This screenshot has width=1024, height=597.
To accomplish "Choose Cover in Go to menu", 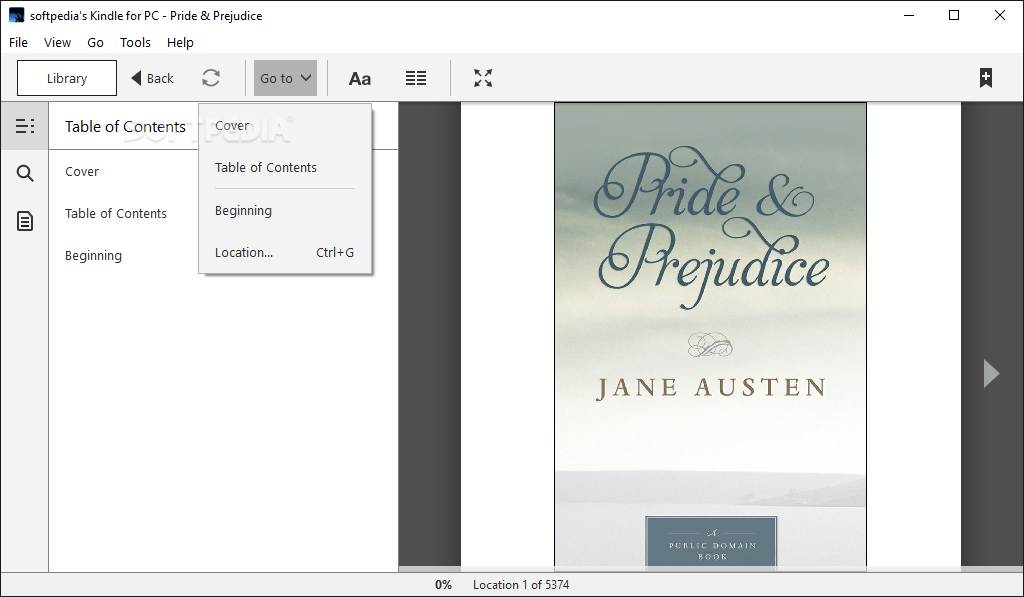I will click(285, 125).
